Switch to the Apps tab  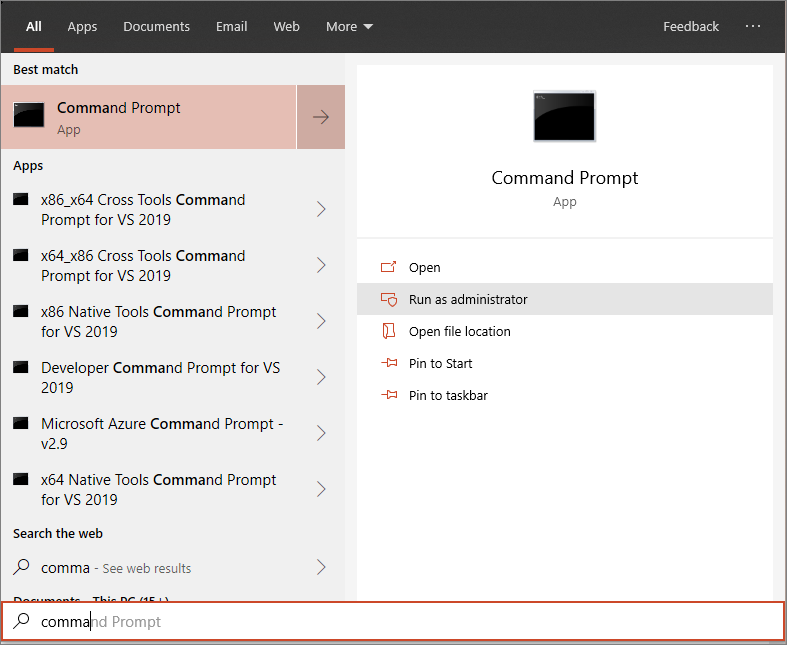tap(82, 27)
